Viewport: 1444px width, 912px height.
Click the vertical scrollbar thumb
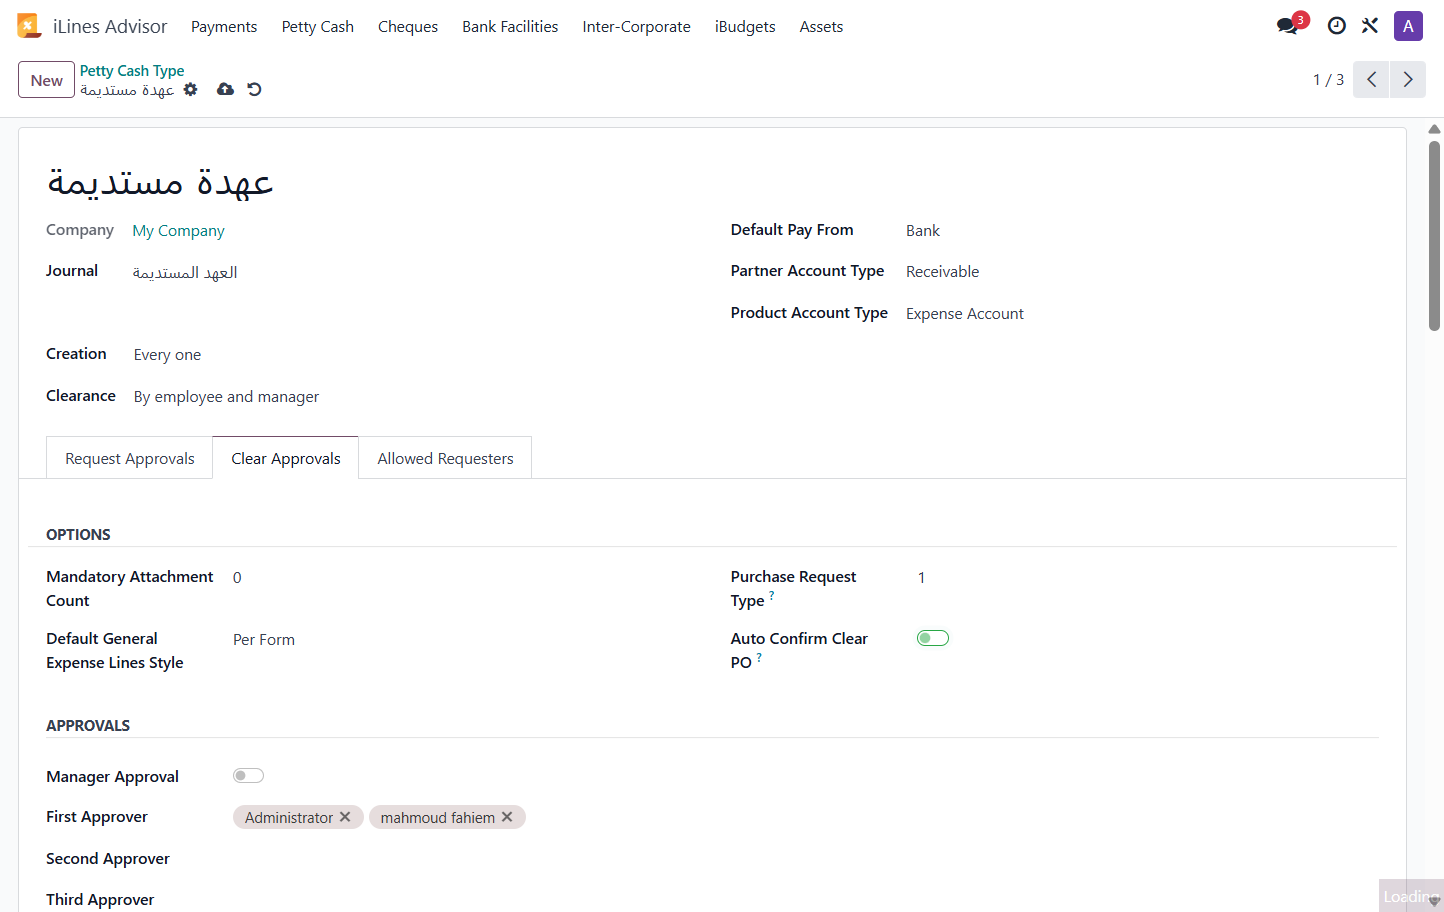[x=1434, y=235]
